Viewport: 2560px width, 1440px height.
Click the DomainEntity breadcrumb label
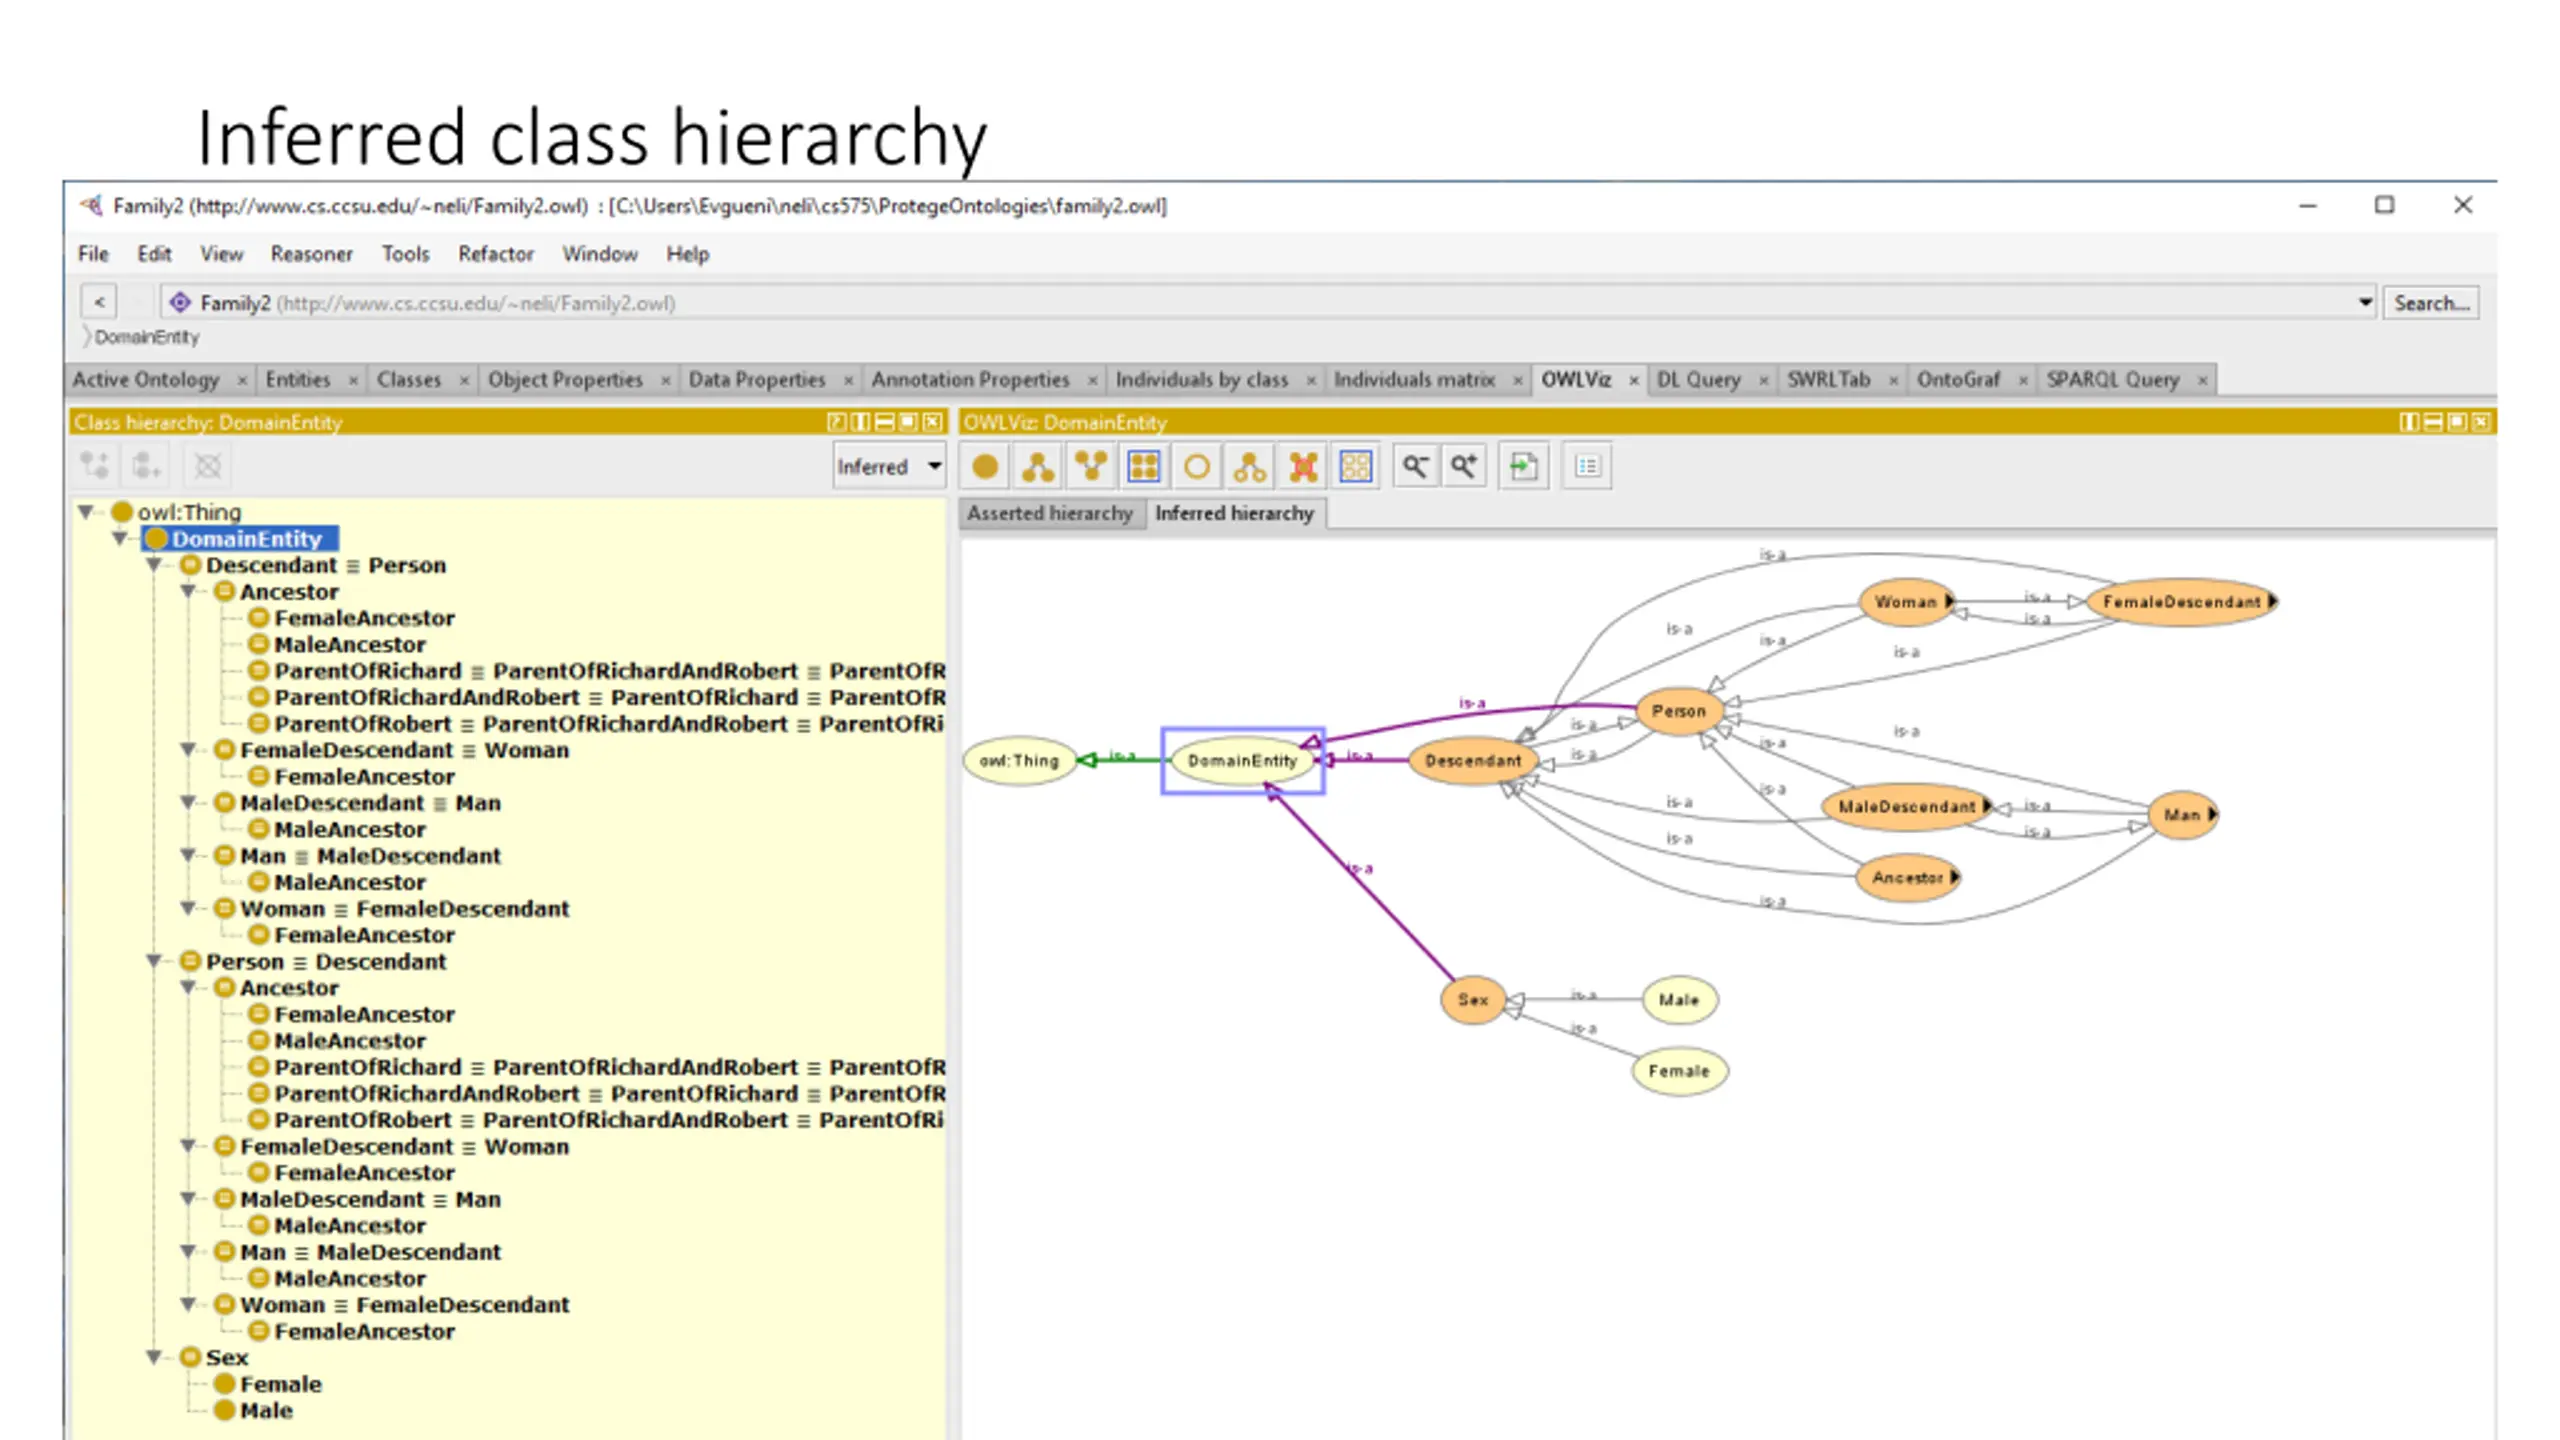(x=147, y=337)
